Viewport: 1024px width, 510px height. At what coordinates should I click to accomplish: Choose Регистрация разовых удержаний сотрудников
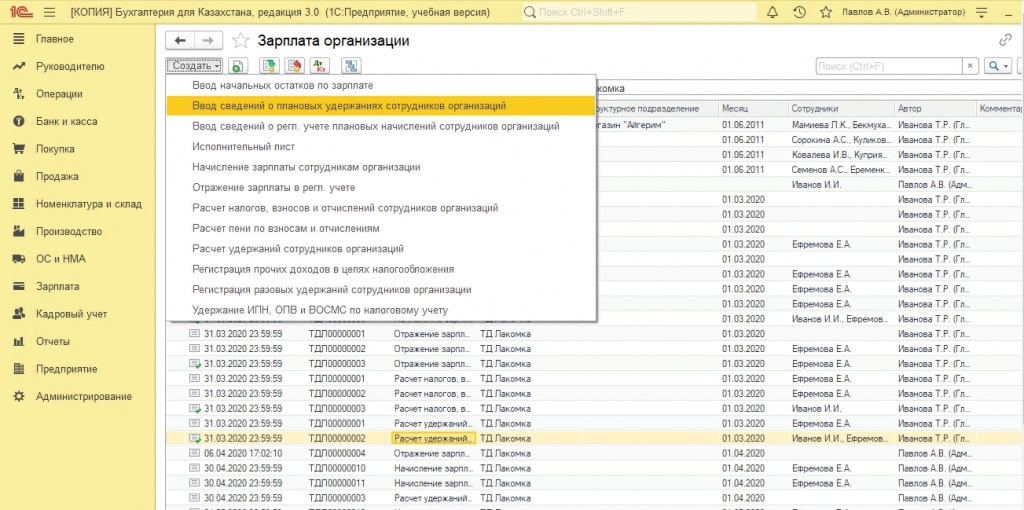(x=381, y=289)
